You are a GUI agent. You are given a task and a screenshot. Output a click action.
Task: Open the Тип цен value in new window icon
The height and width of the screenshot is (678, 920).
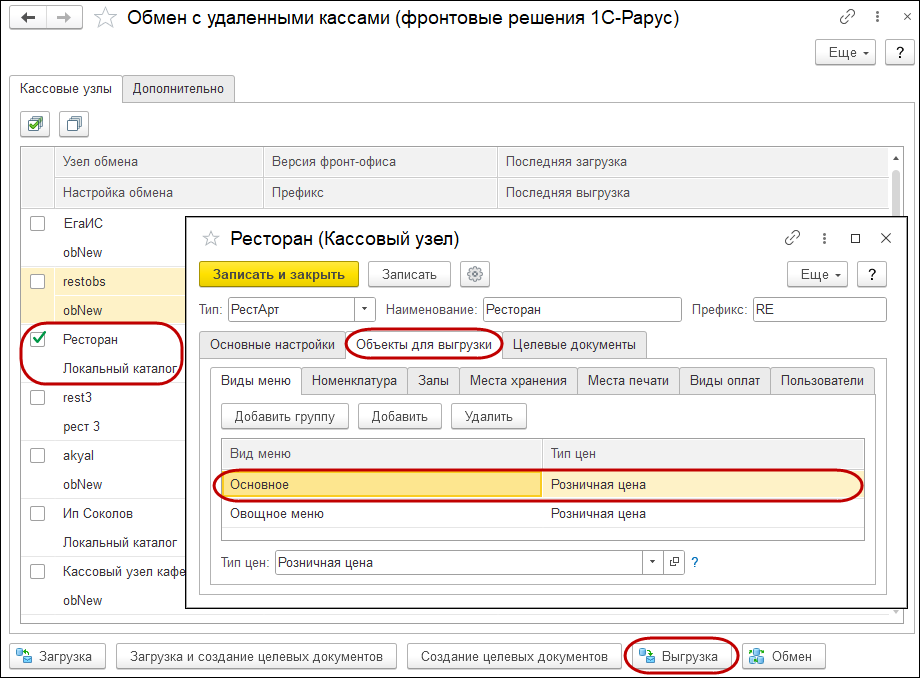pyautogui.click(x=674, y=562)
